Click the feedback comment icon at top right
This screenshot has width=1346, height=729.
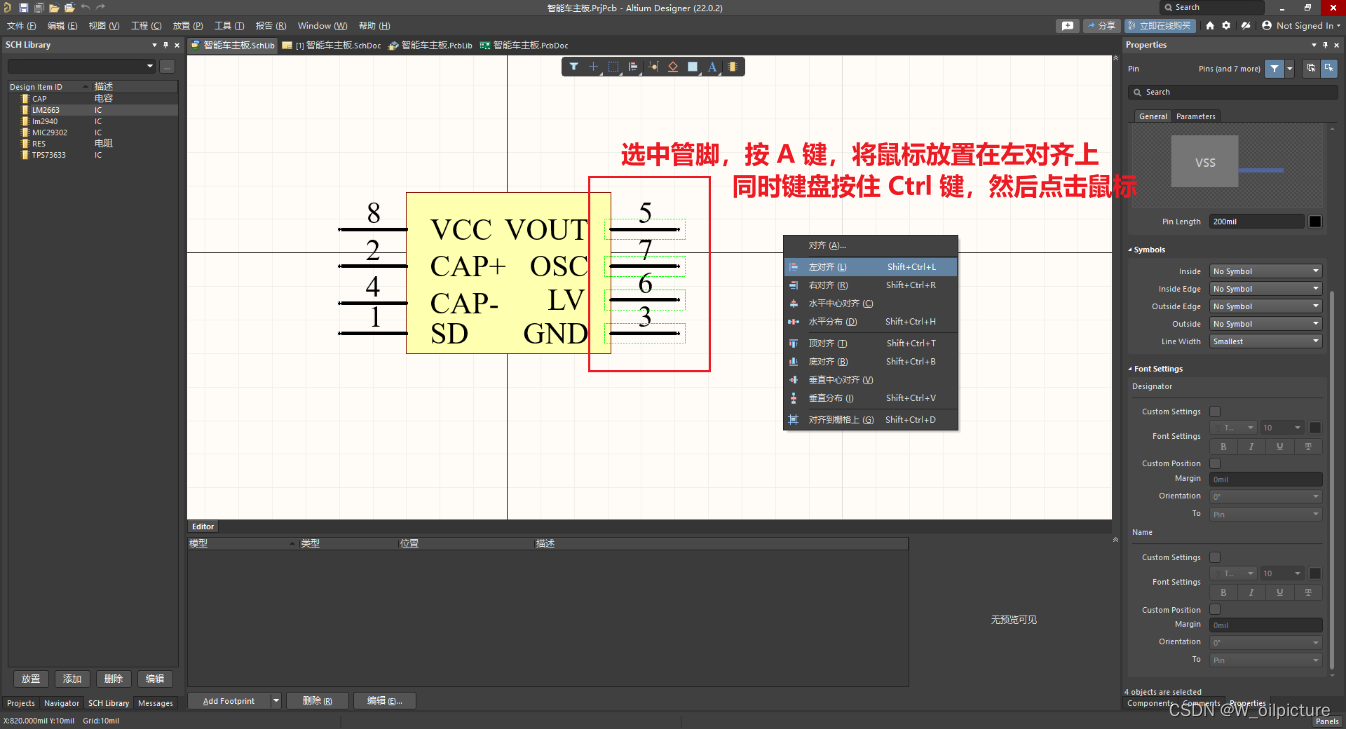[x=1068, y=25]
